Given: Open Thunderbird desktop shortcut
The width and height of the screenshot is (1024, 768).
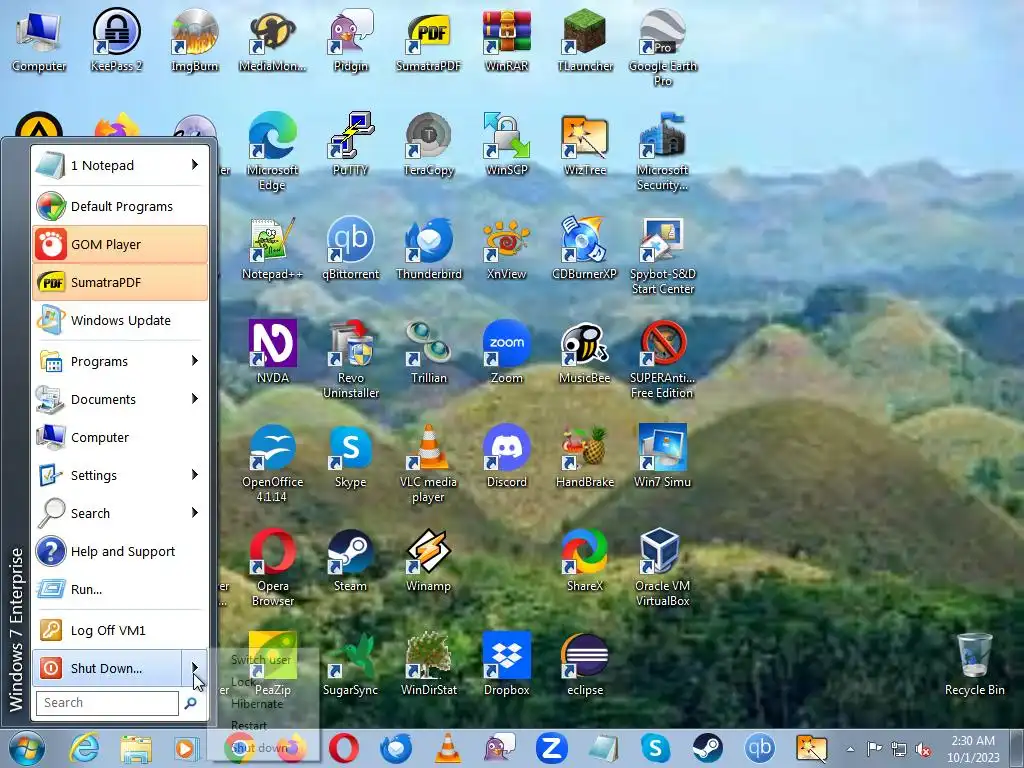Looking at the screenshot, I should coord(428,248).
